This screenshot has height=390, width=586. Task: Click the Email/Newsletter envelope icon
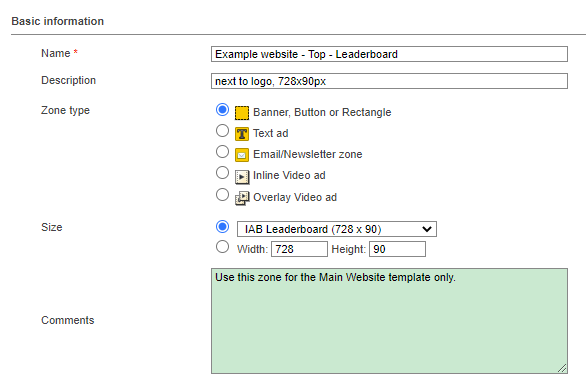click(242, 155)
